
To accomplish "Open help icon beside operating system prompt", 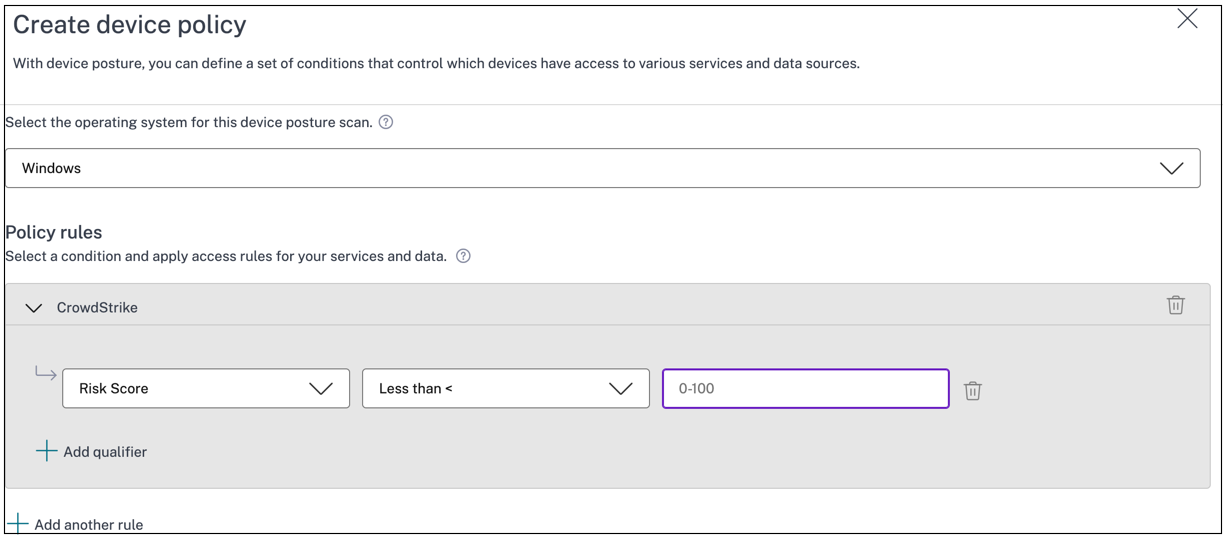I will pos(386,122).
